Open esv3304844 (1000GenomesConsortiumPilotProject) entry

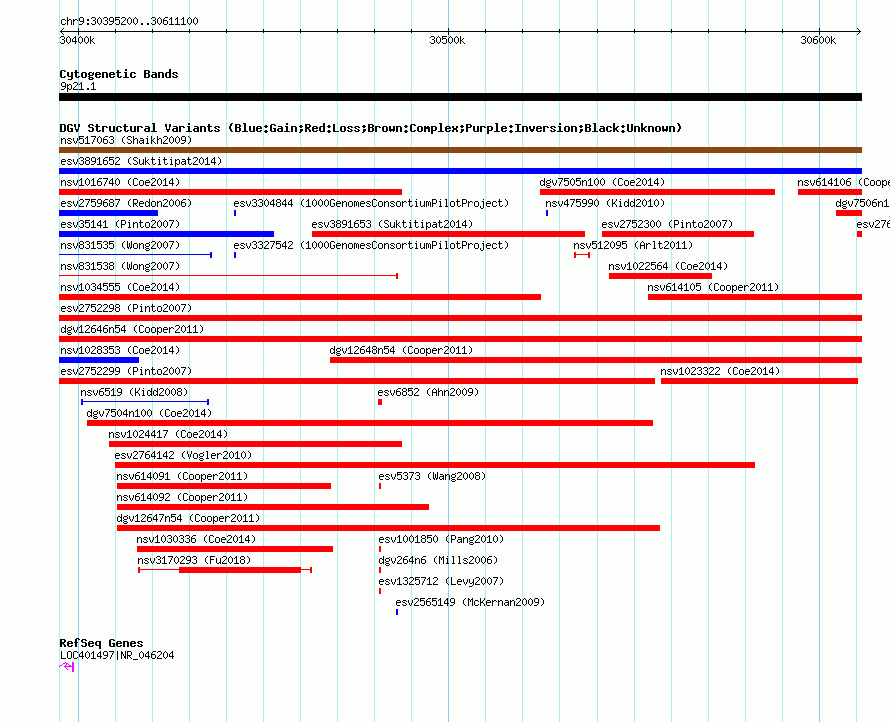coord(371,203)
